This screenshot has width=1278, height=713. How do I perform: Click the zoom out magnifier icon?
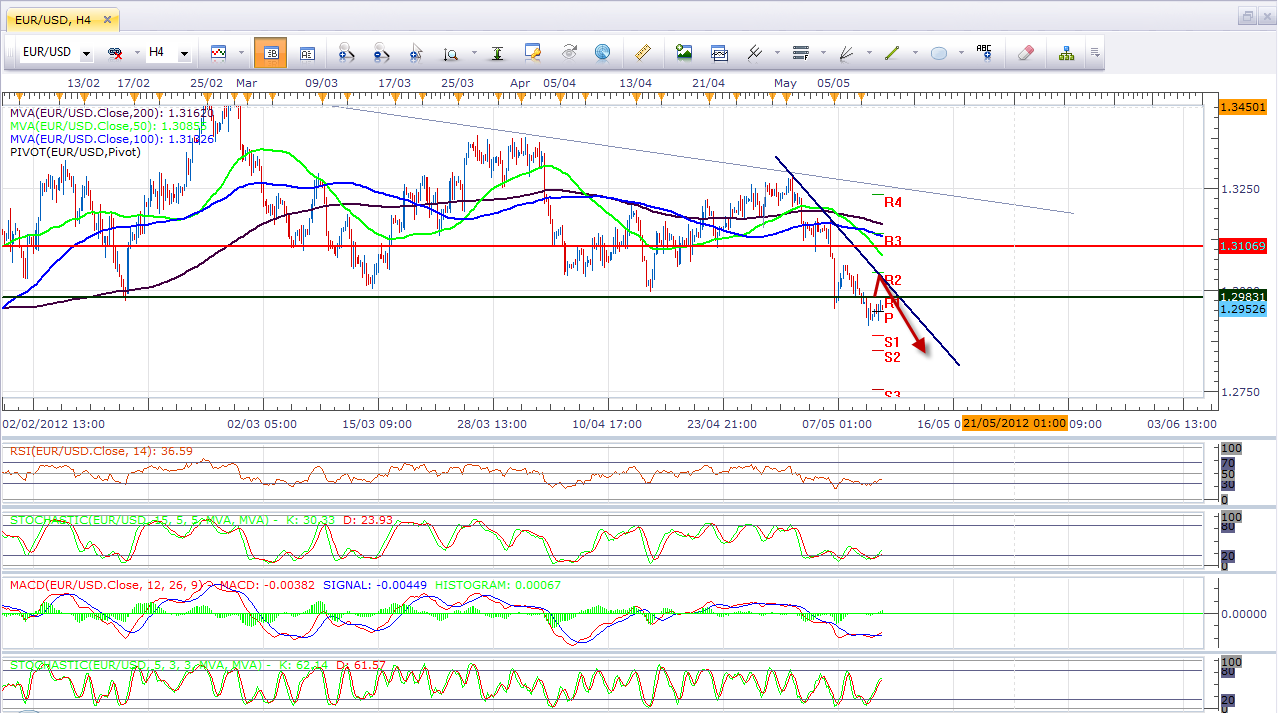tap(381, 52)
